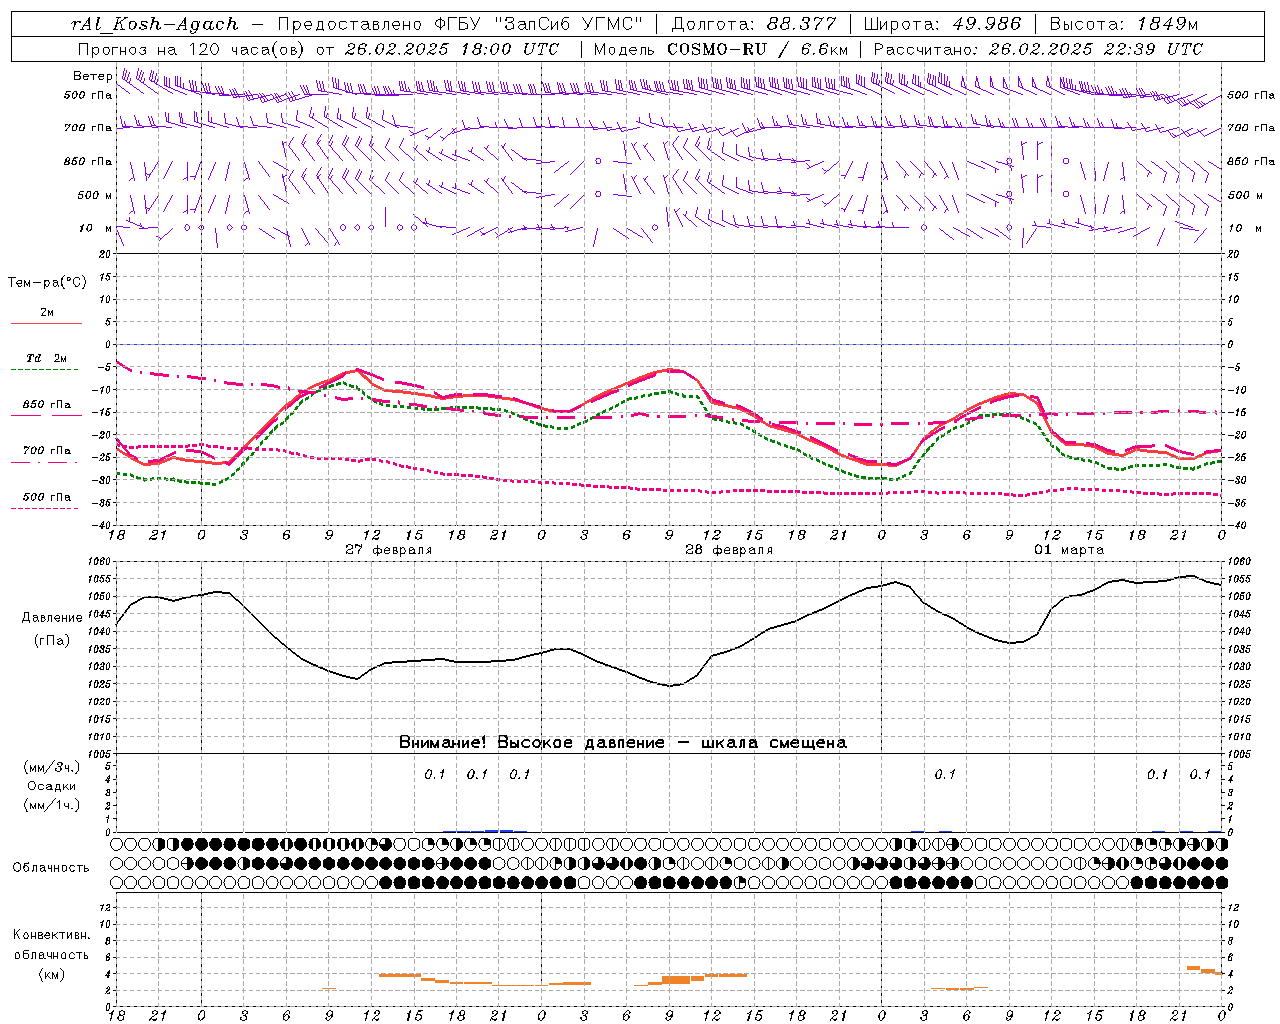The height and width of the screenshot is (1024, 1280).
Task: Click the 28 февраля date label
Action: point(729,550)
